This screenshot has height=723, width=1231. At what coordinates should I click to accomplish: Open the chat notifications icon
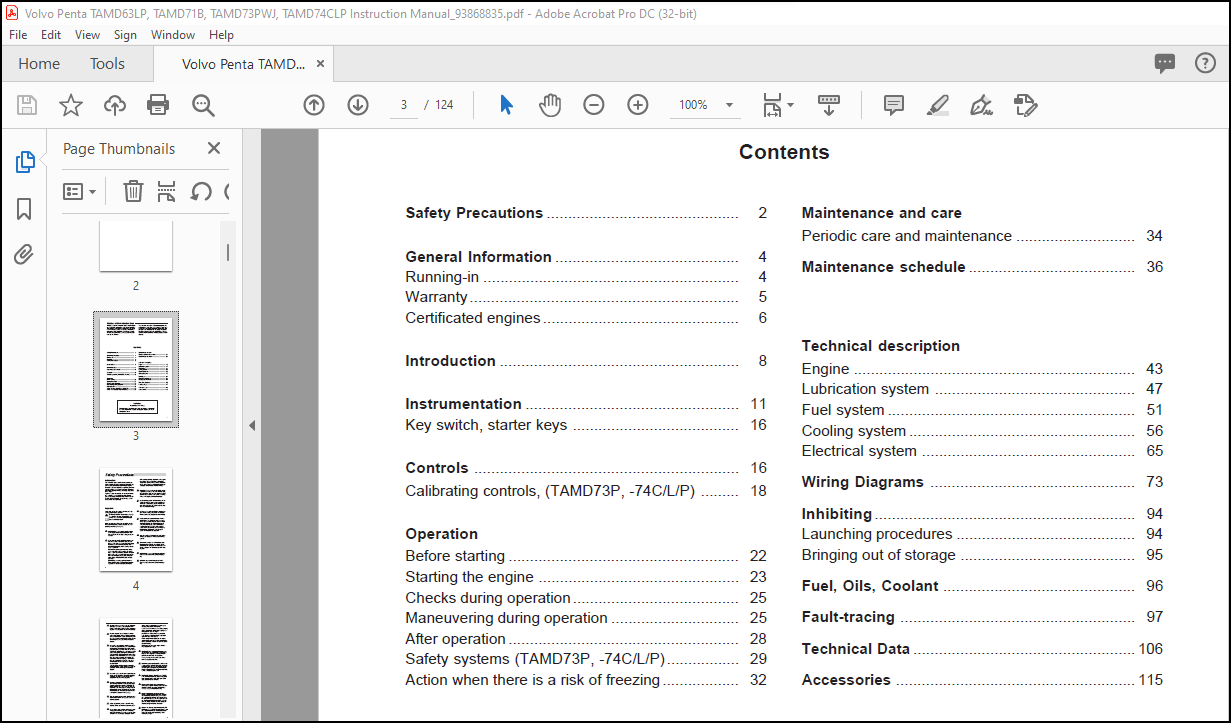[1165, 63]
